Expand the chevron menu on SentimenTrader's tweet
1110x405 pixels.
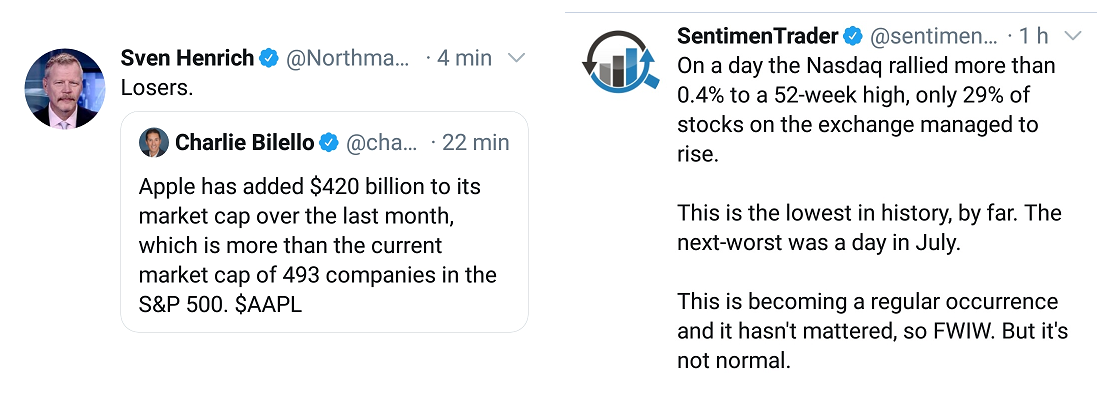tap(1073, 37)
